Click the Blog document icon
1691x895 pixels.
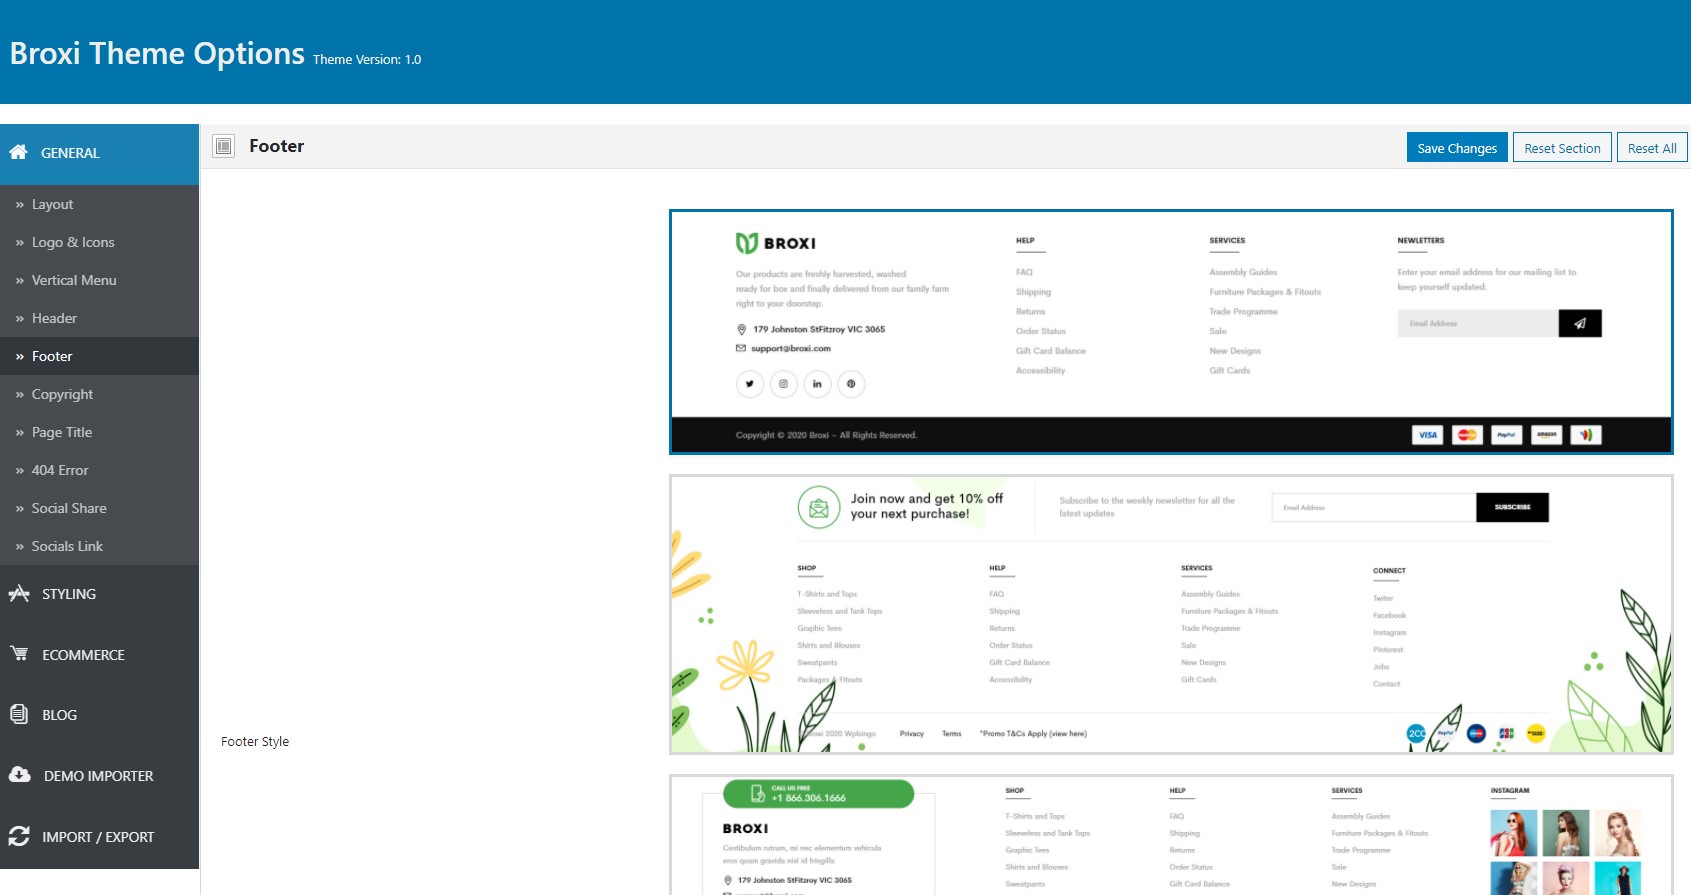[19, 714]
